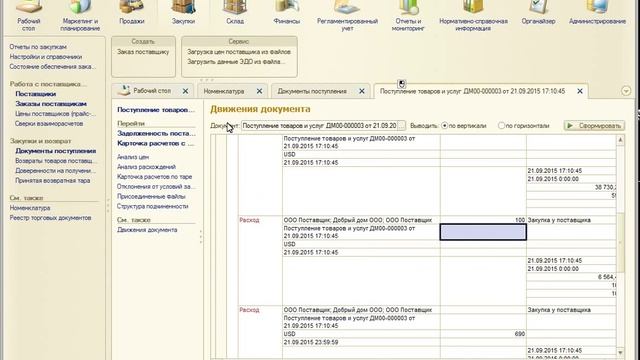
Task: Open sidebar Документы поступления link
Action: click(x=56, y=151)
